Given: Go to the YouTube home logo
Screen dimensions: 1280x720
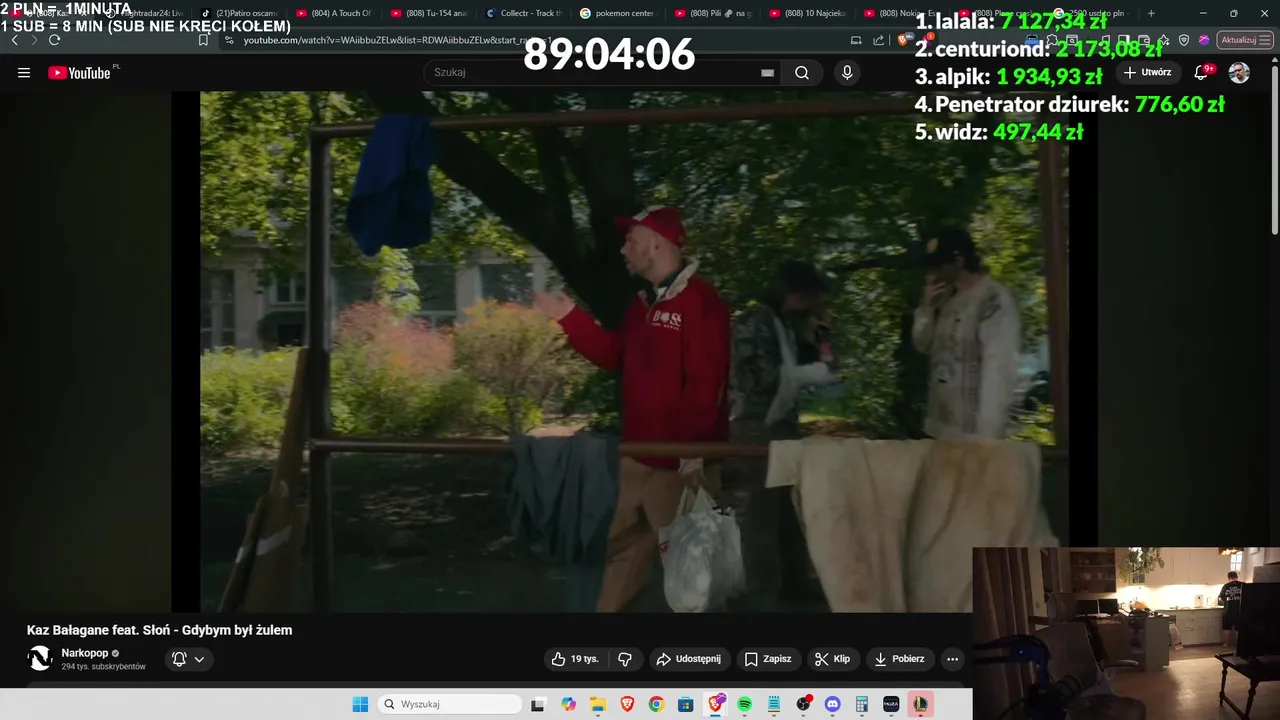Looking at the screenshot, I should pyautogui.click(x=80, y=73).
